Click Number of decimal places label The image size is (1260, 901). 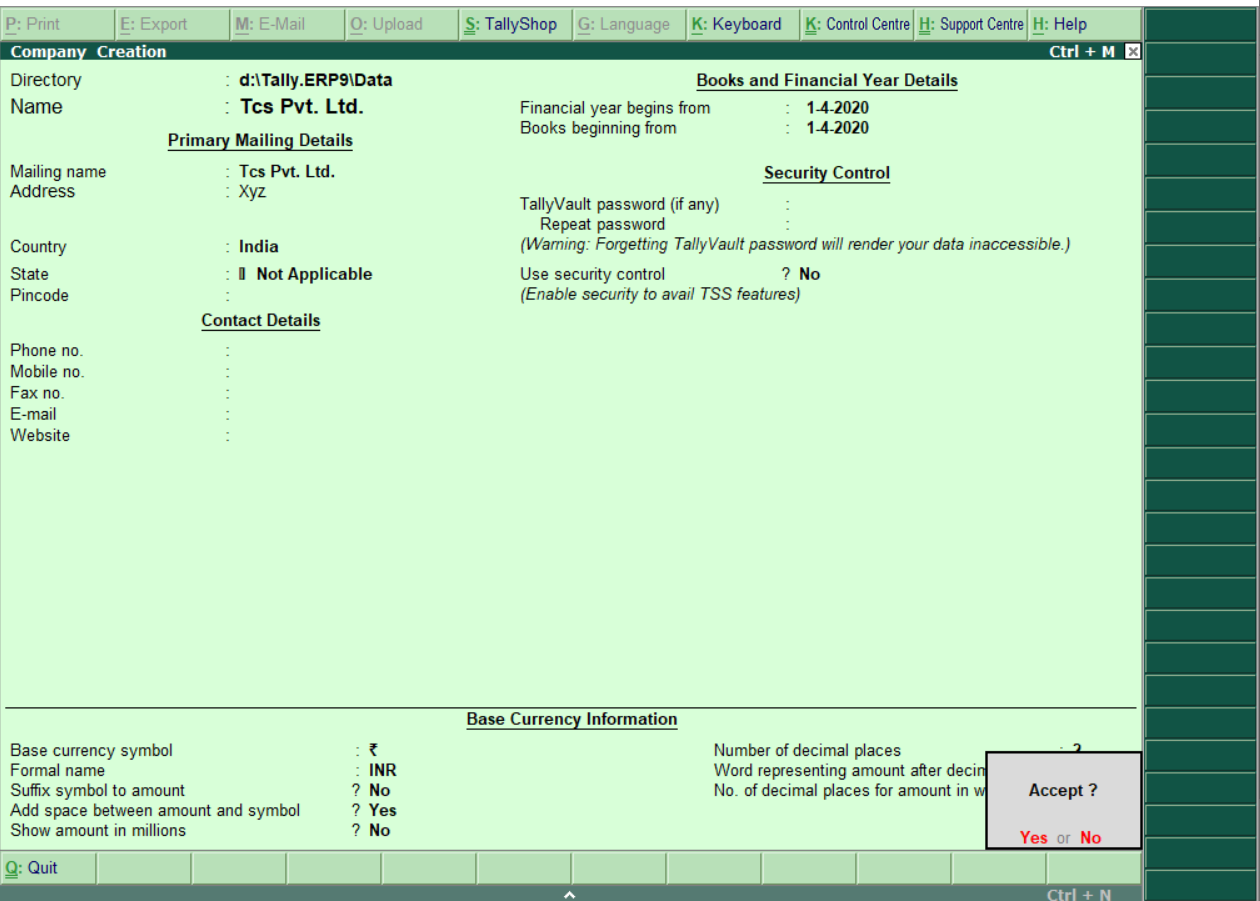807,751
